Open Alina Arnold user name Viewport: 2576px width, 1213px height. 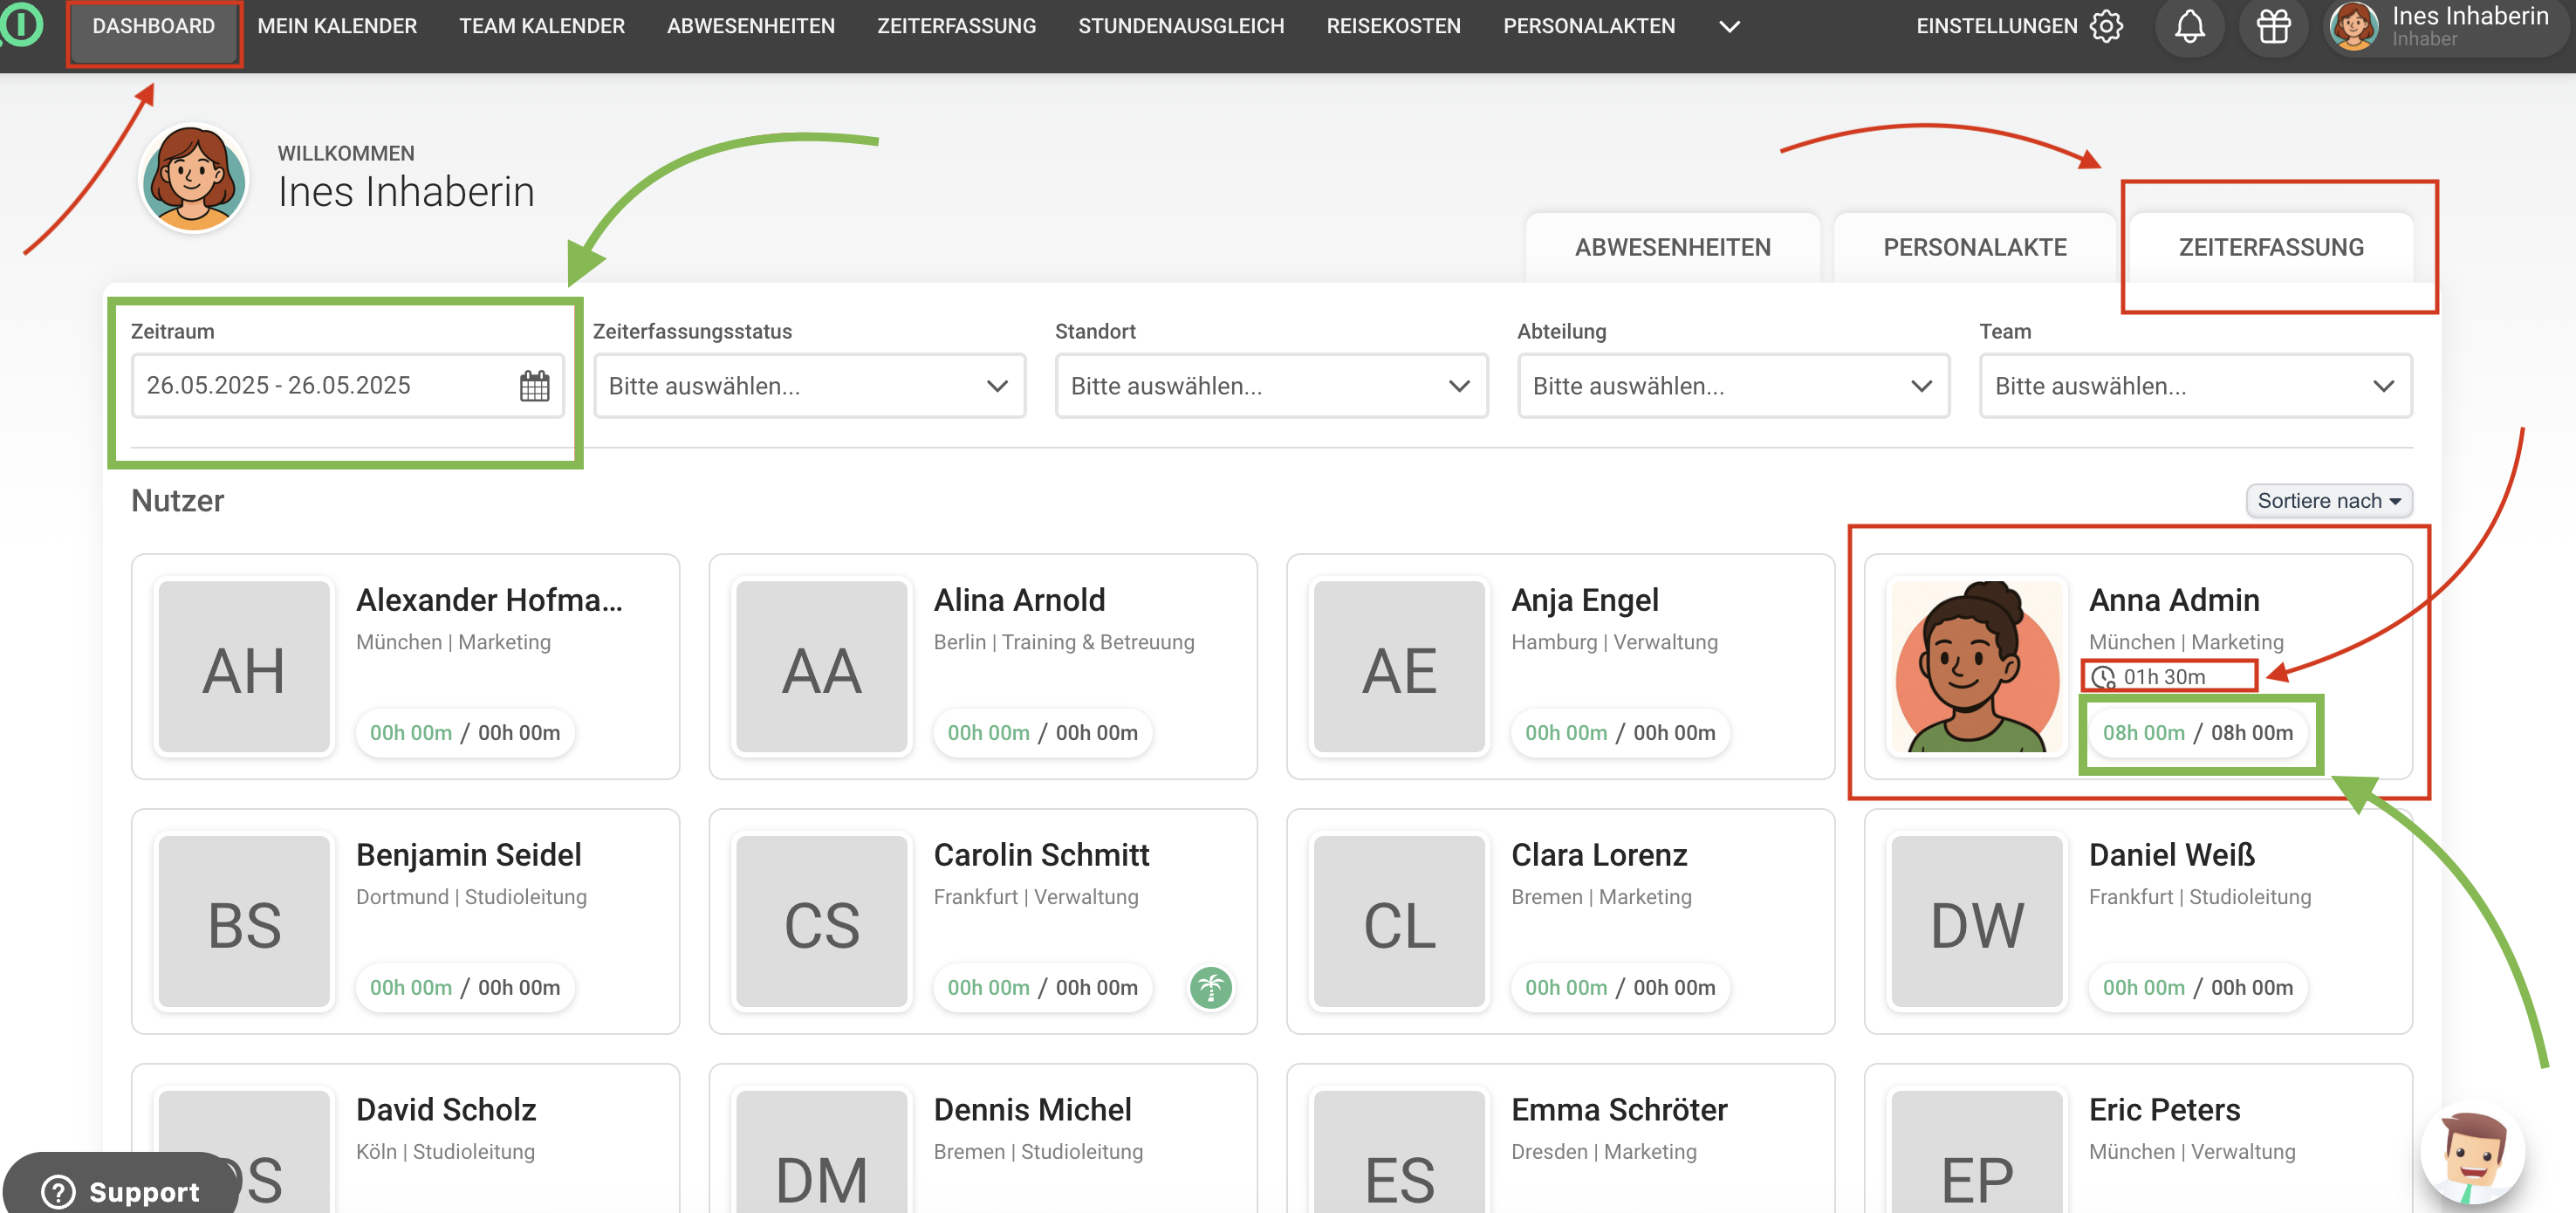coord(1019,600)
